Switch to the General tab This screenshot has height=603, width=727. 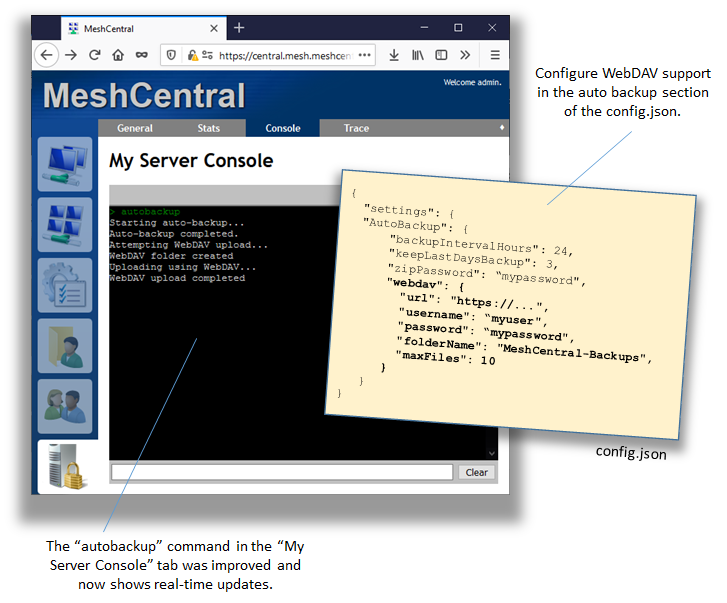tap(134, 128)
